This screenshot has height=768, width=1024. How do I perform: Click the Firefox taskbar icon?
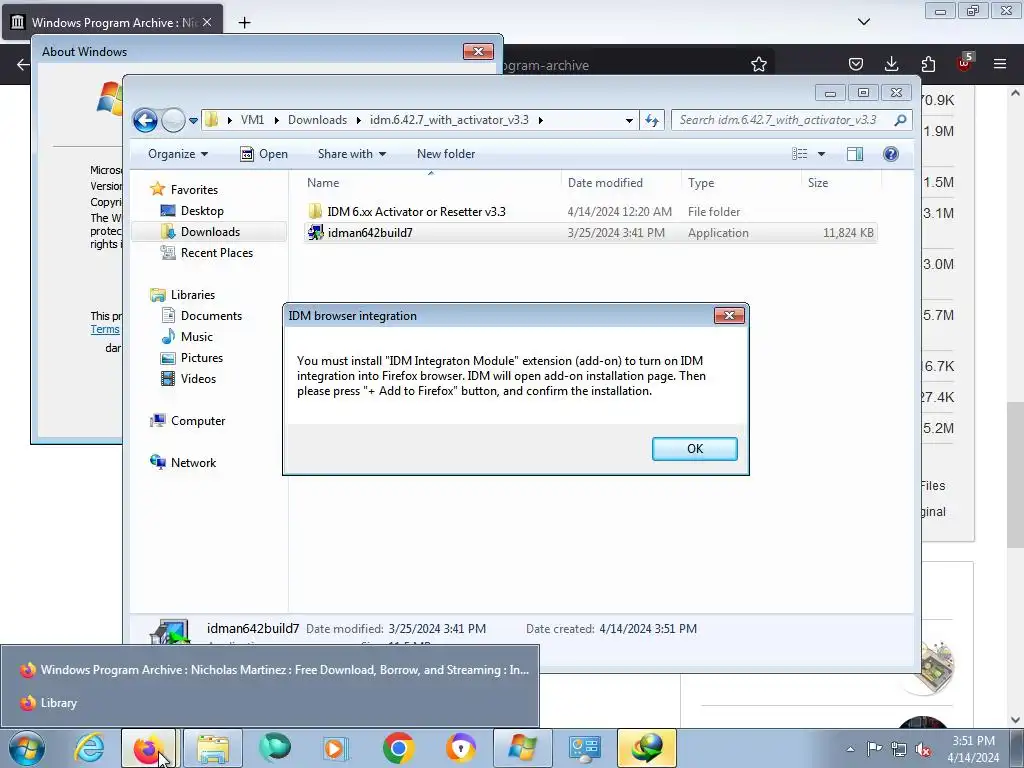click(149, 748)
